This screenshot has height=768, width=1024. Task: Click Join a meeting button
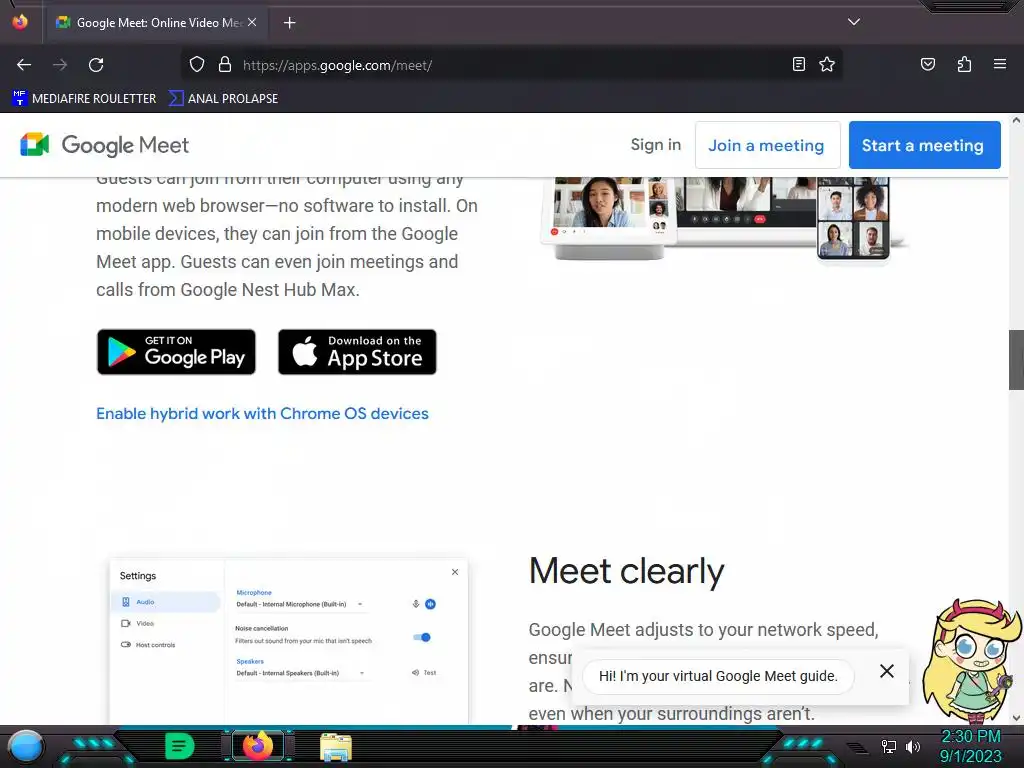coord(767,145)
